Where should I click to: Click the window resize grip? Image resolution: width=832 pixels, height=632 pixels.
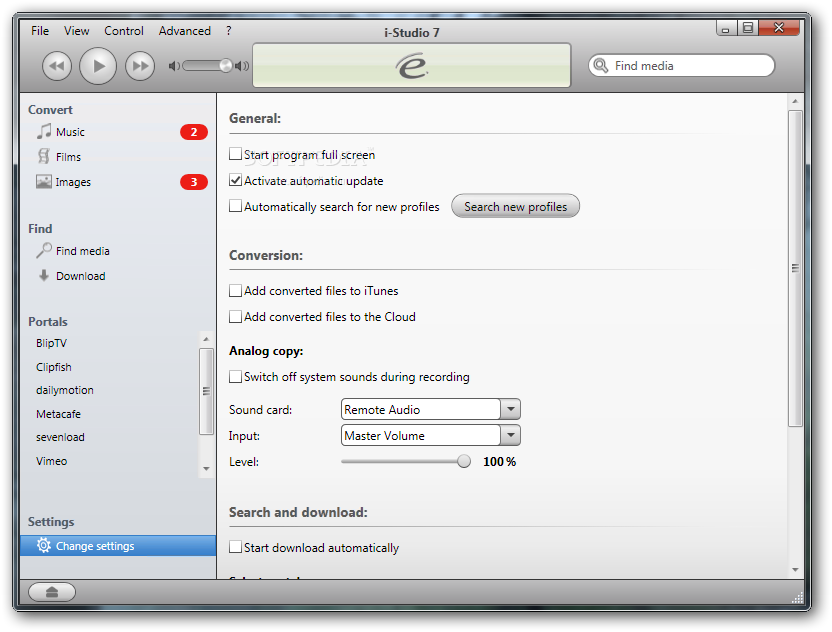tap(797, 598)
